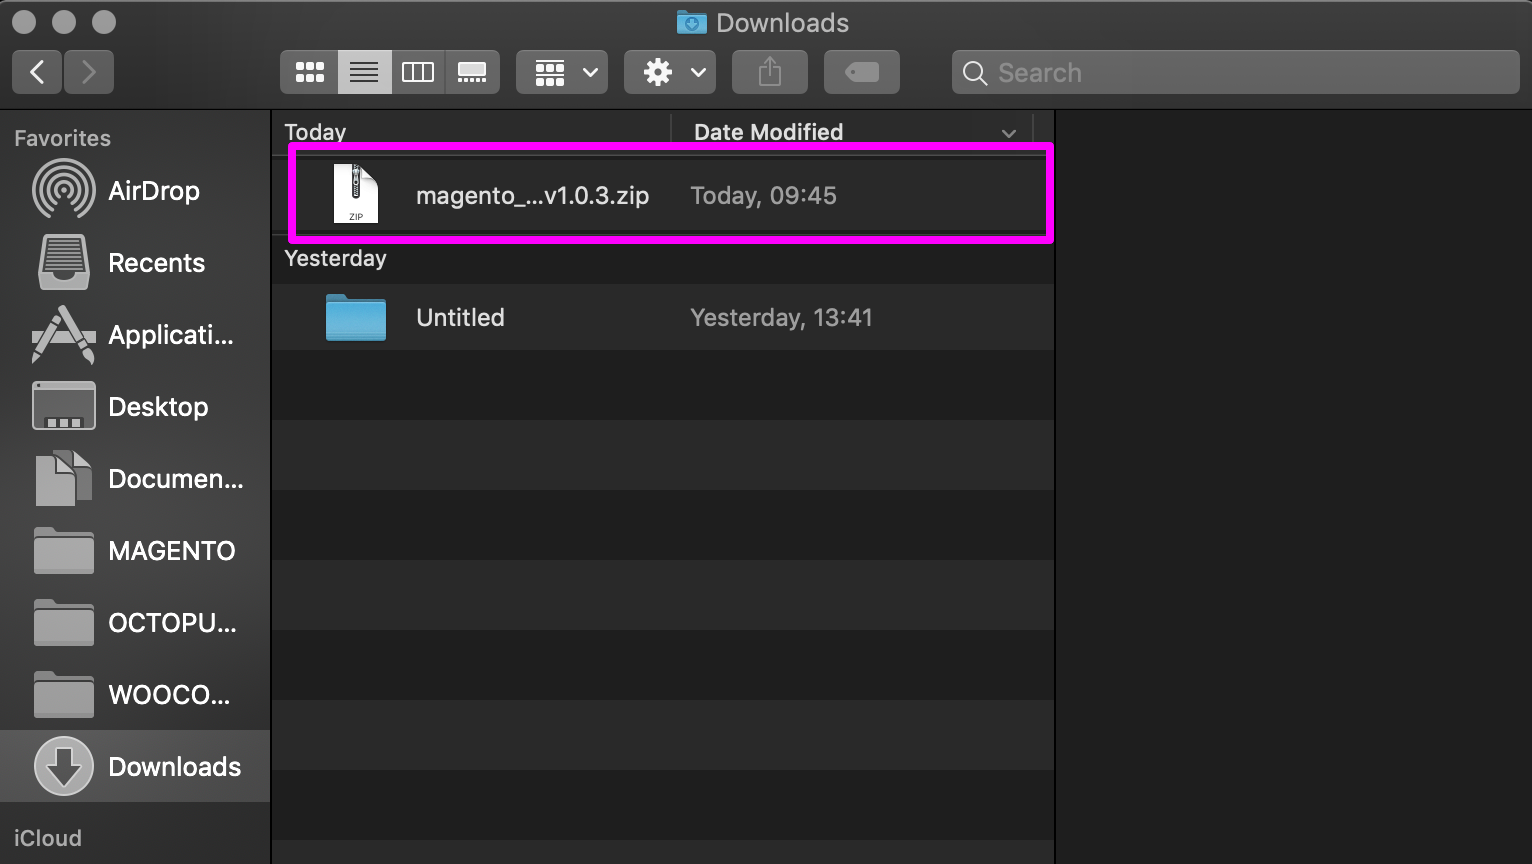1532x864 pixels.
Task: Click the Edit Tags toolbar button
Action: pyautogui.click(x=862, y=72)
